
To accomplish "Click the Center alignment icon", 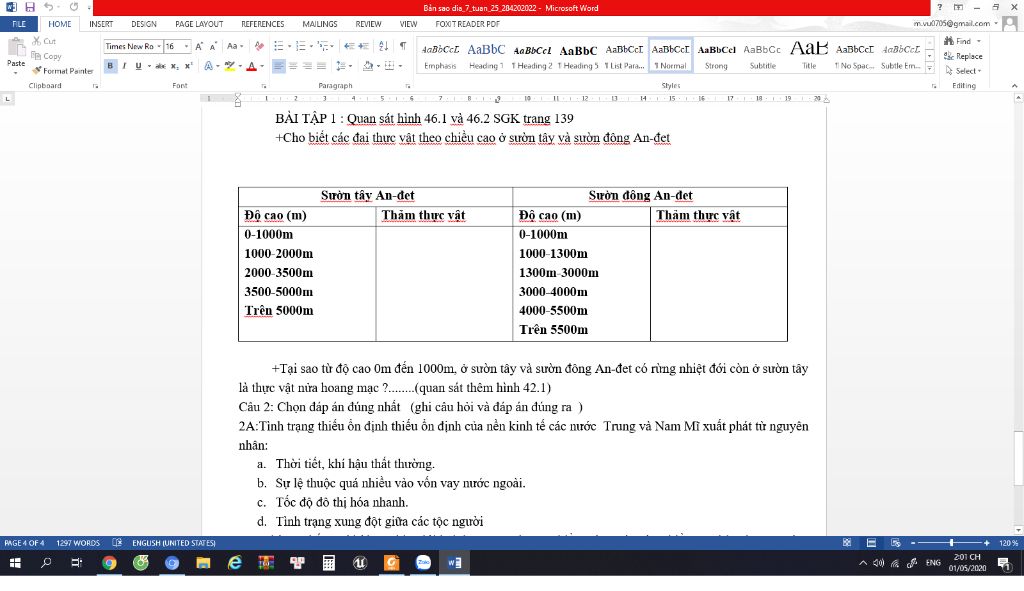I will 293,66.
